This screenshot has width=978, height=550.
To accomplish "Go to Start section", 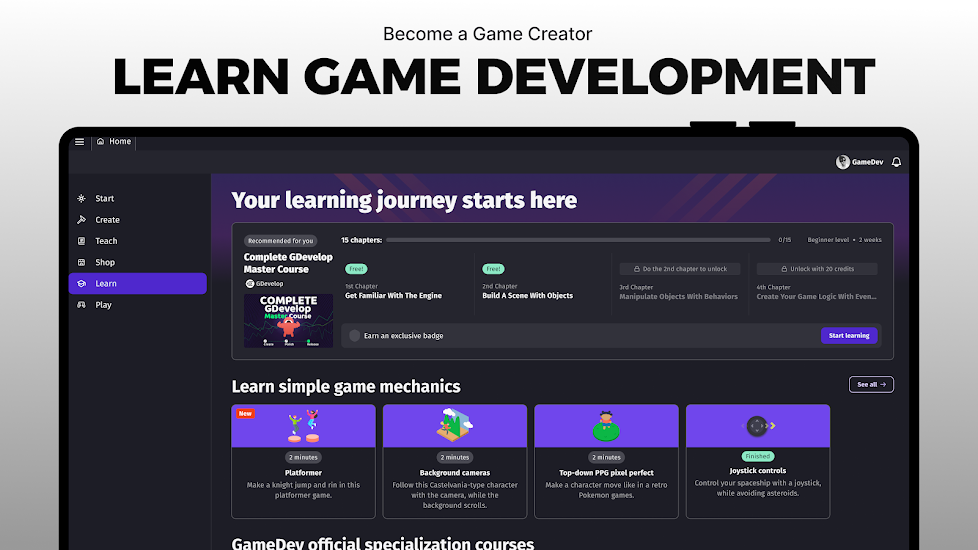I will [137, 198].
